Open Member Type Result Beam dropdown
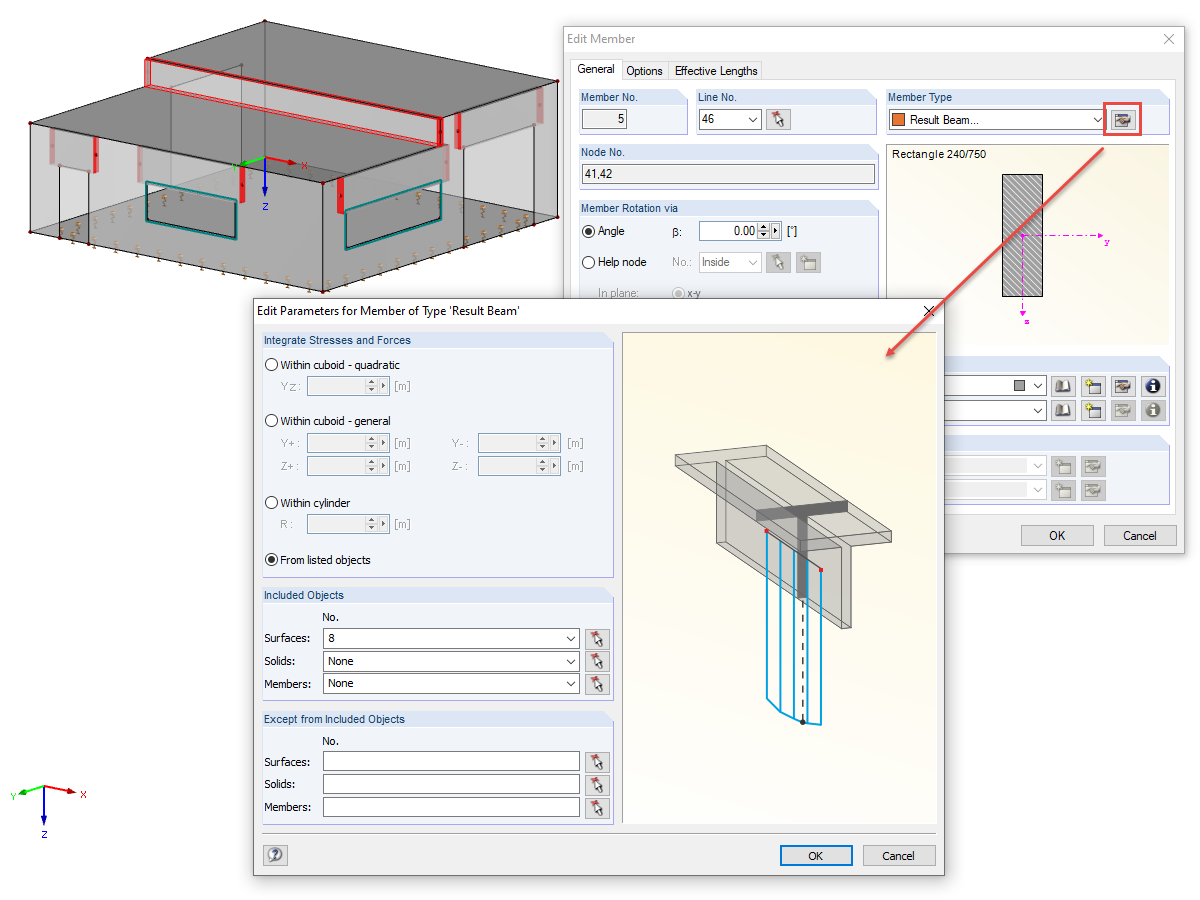The image size is (1200, 900). (x=1098, y=120)
